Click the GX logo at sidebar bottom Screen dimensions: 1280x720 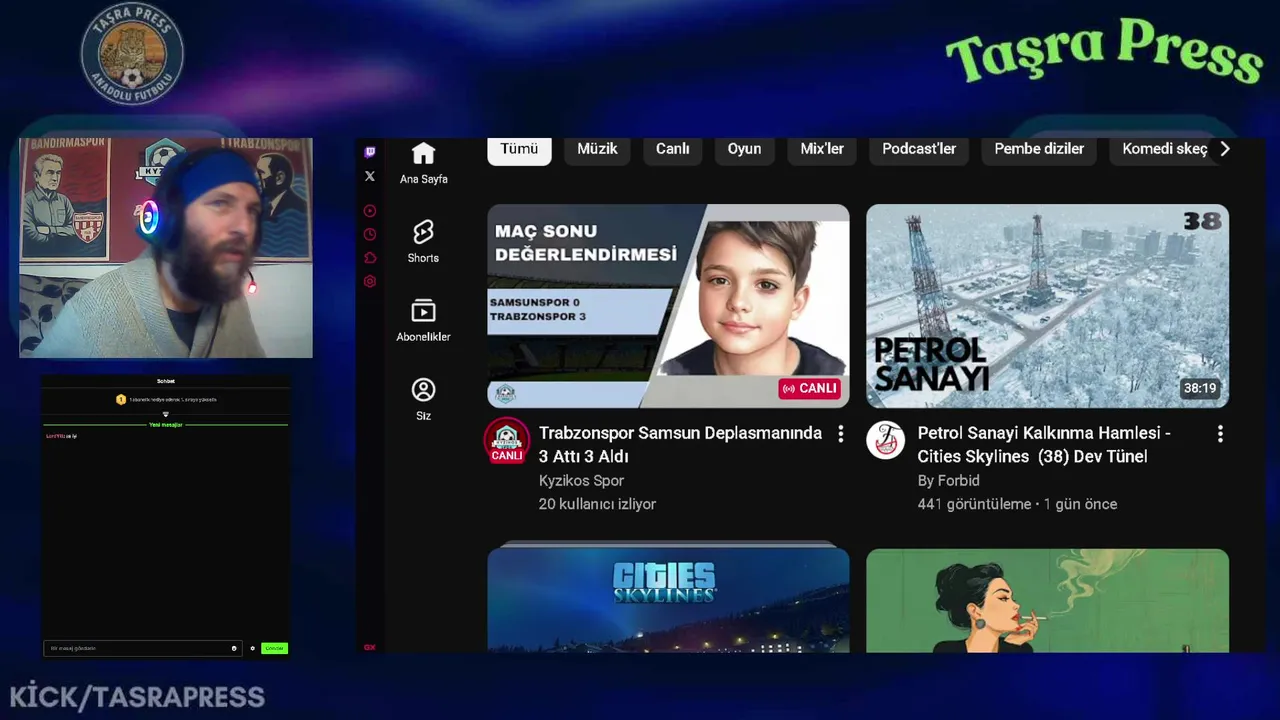tap(370, 647)
